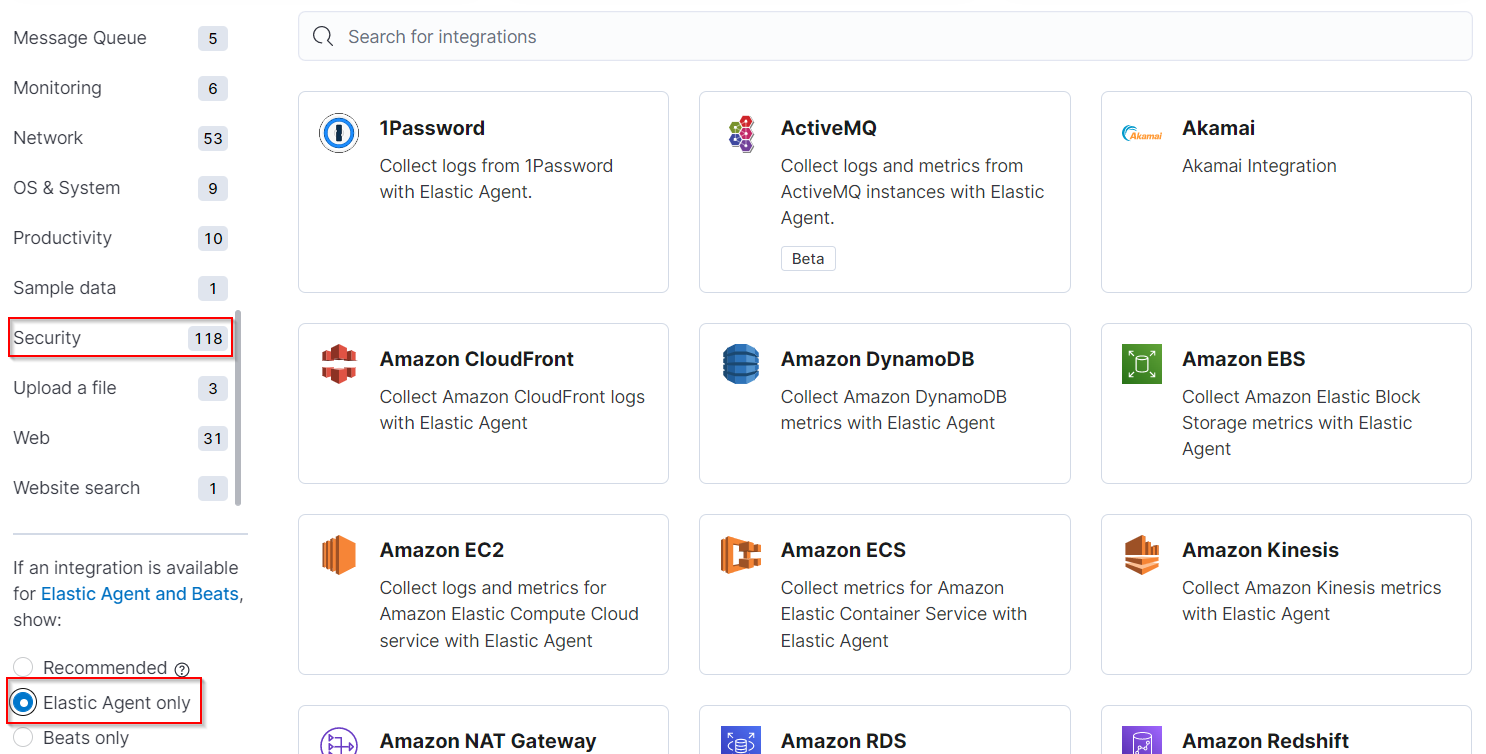This screenshot has height=754, width=1486.
Task: Click the search magnifier icon
Action: pos(322,37)
